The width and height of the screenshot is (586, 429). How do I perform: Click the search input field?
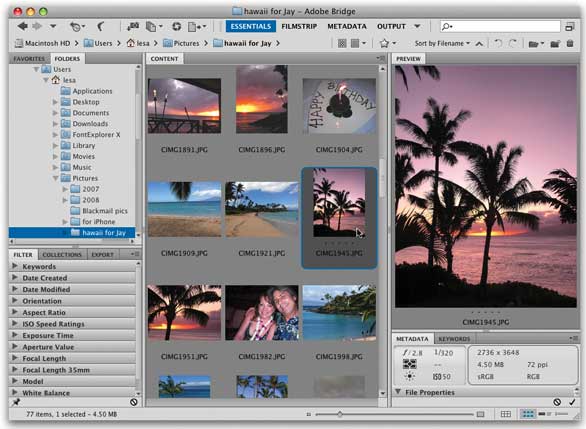click(x=500, y=26)
